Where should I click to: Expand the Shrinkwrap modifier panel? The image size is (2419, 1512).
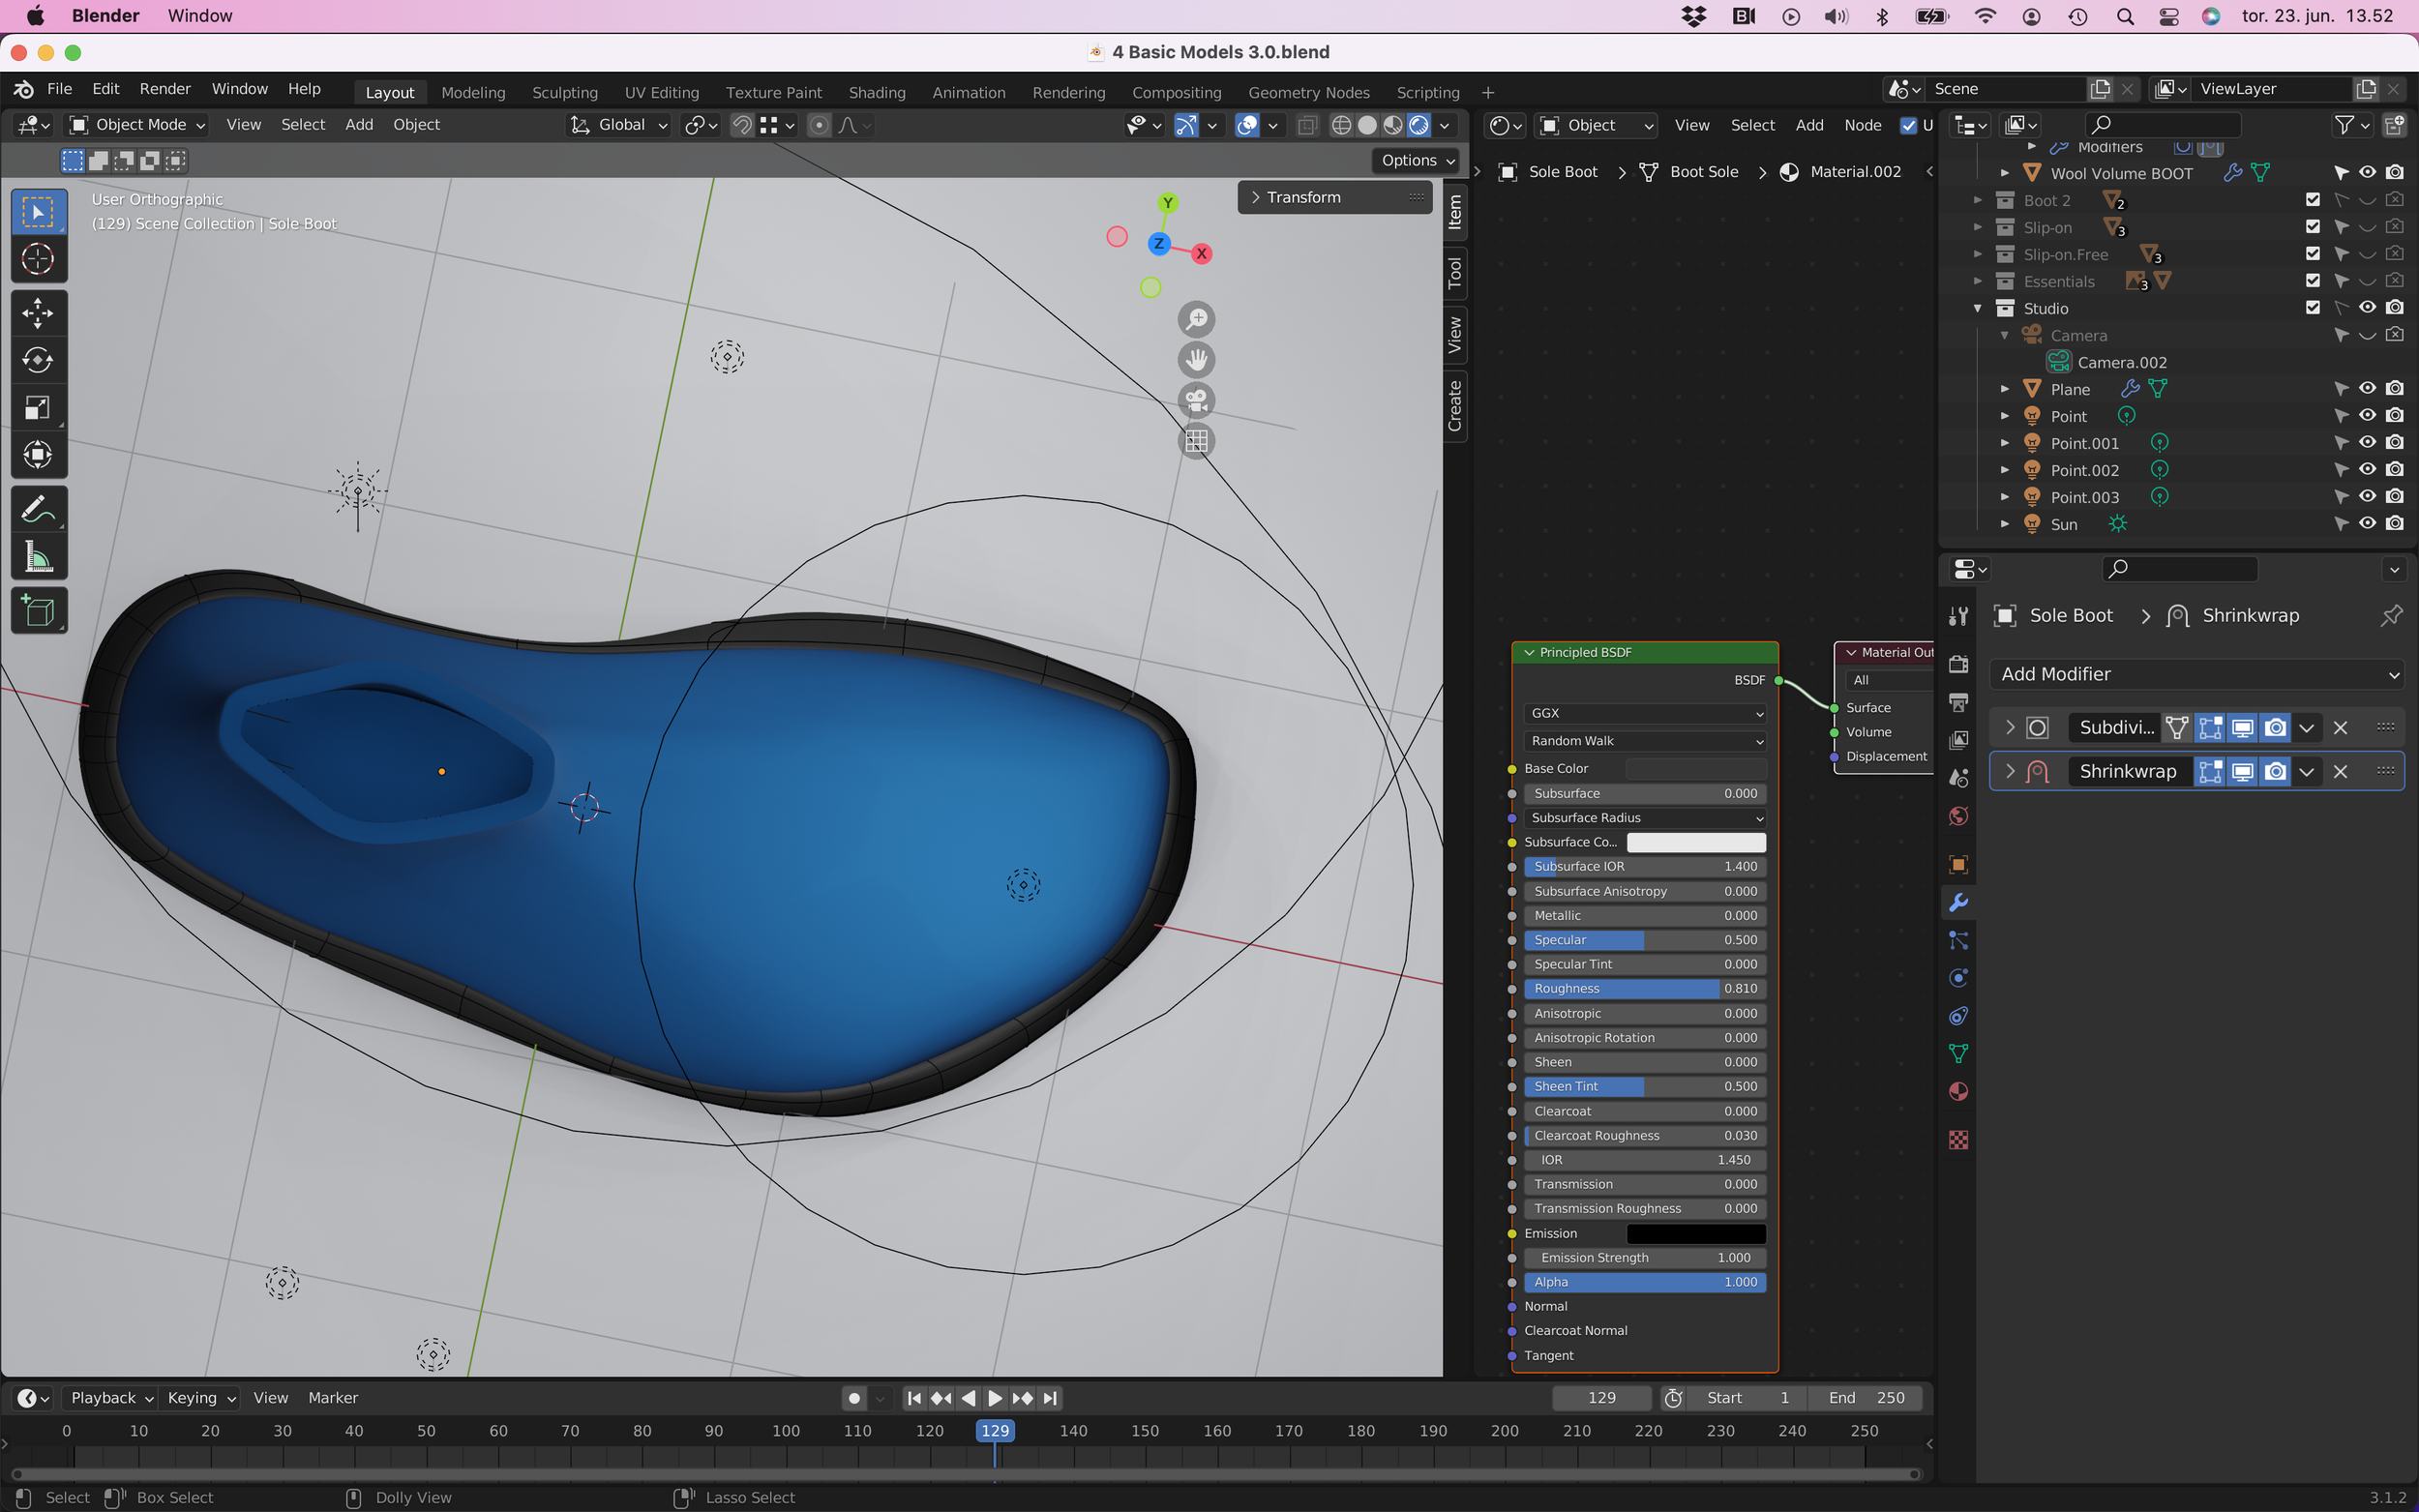click(x=2010, y=771)
